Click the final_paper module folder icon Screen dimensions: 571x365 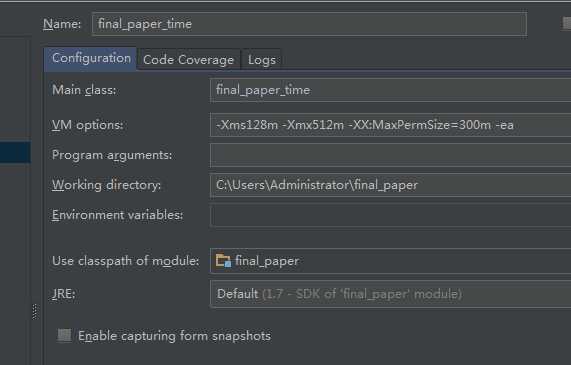[223, 260]
